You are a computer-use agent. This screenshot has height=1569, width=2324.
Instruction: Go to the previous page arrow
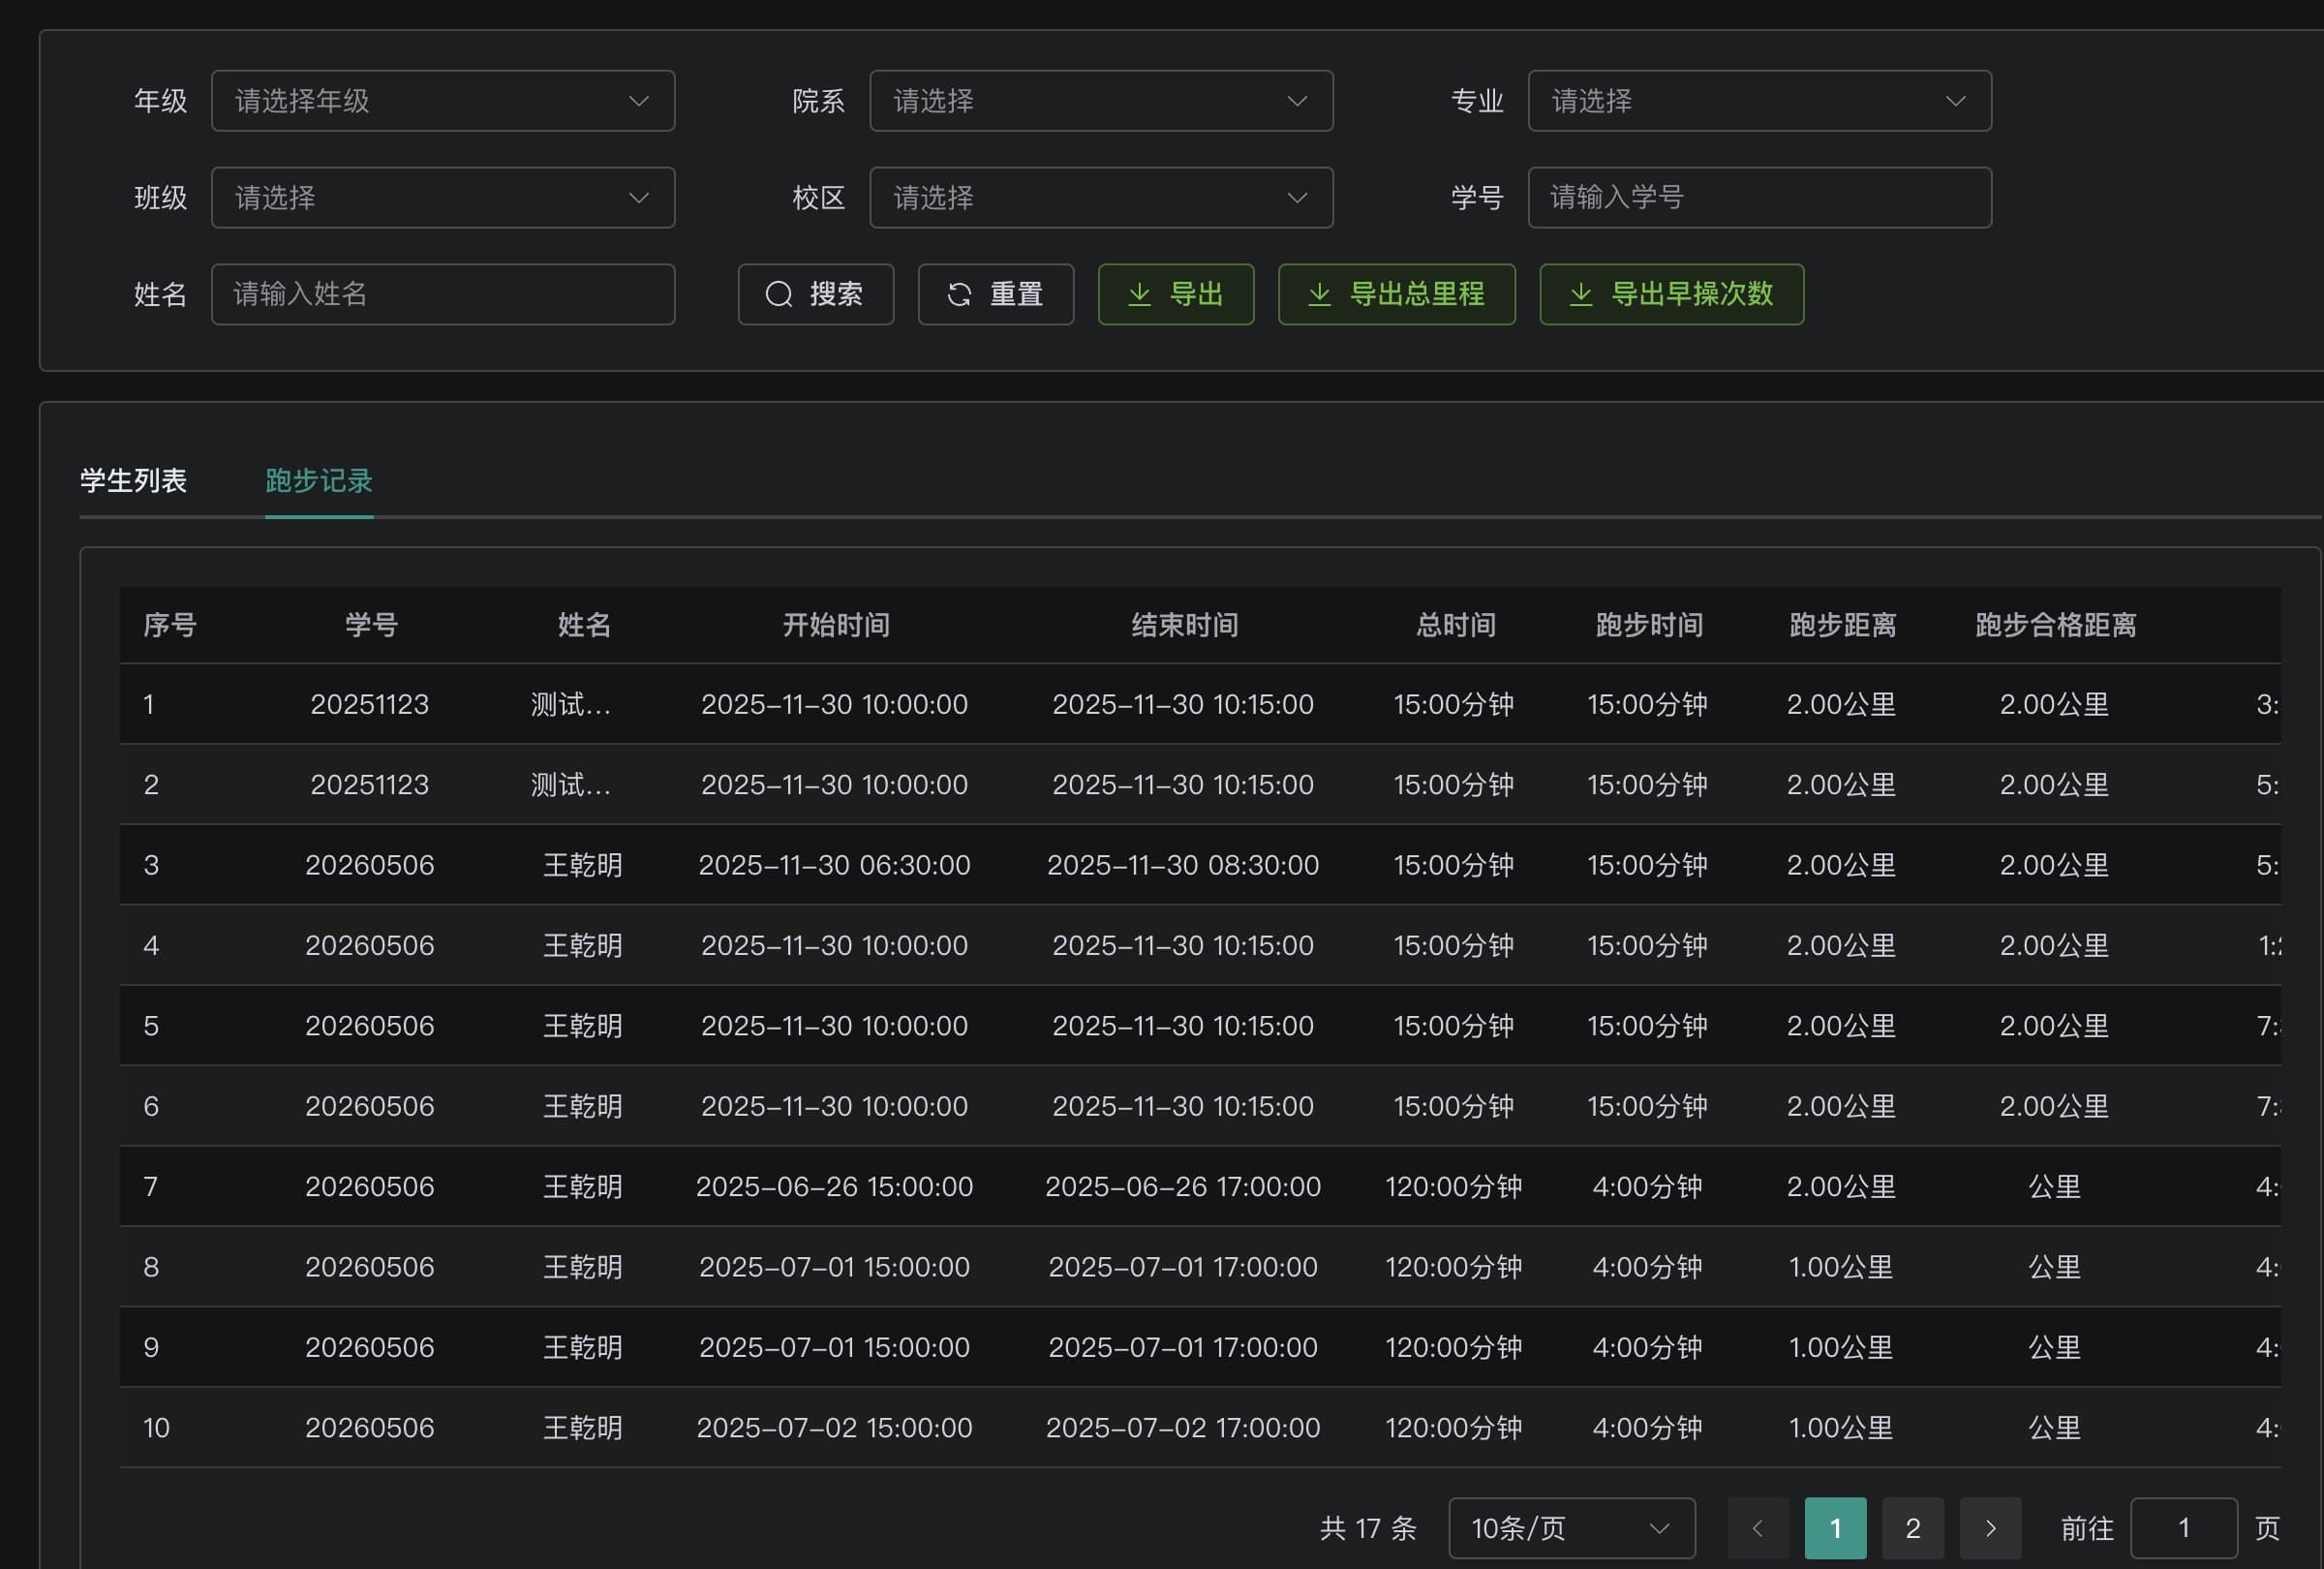(x=1758, y=1528)
